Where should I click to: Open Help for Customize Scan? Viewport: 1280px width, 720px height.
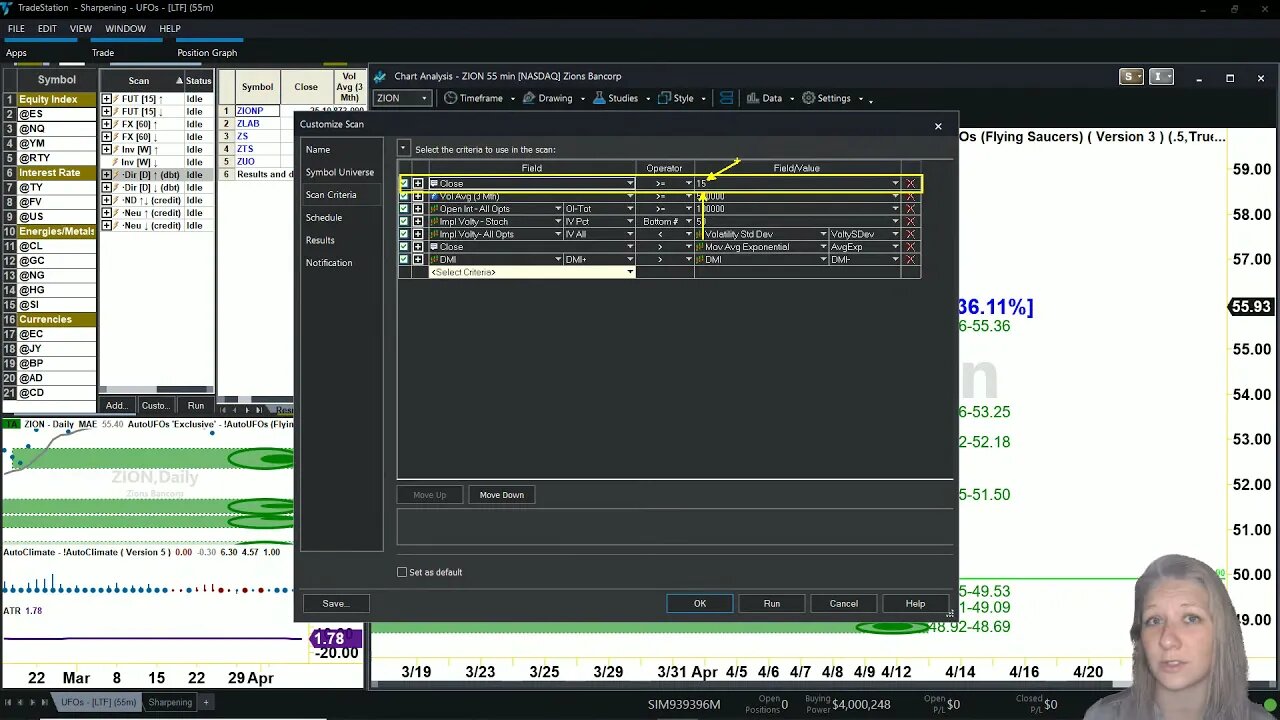coord(915,603)
